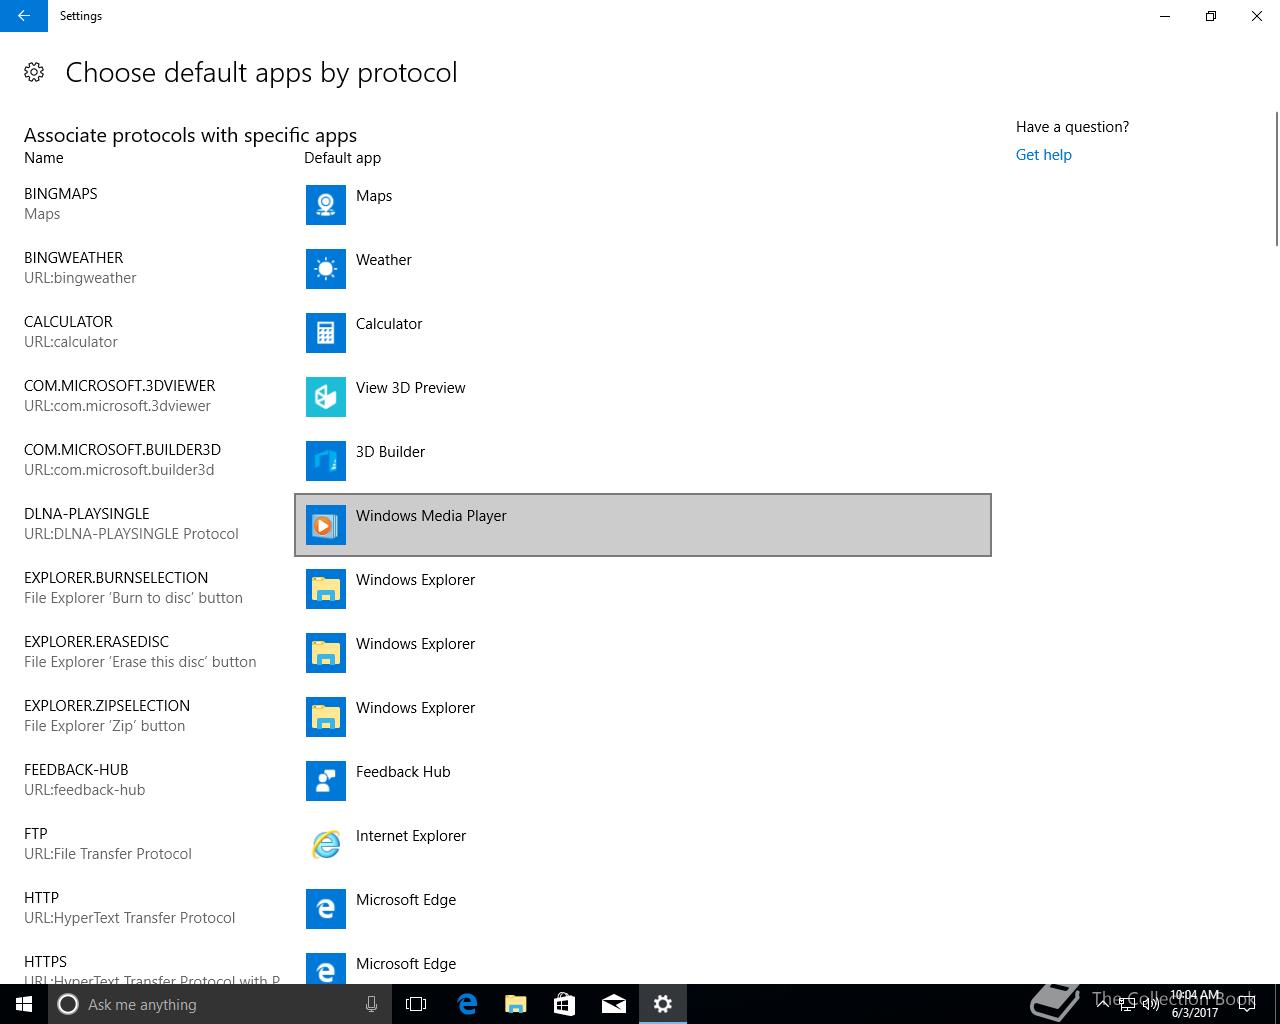Click the FTP protocol name

[x=36, y=834]
